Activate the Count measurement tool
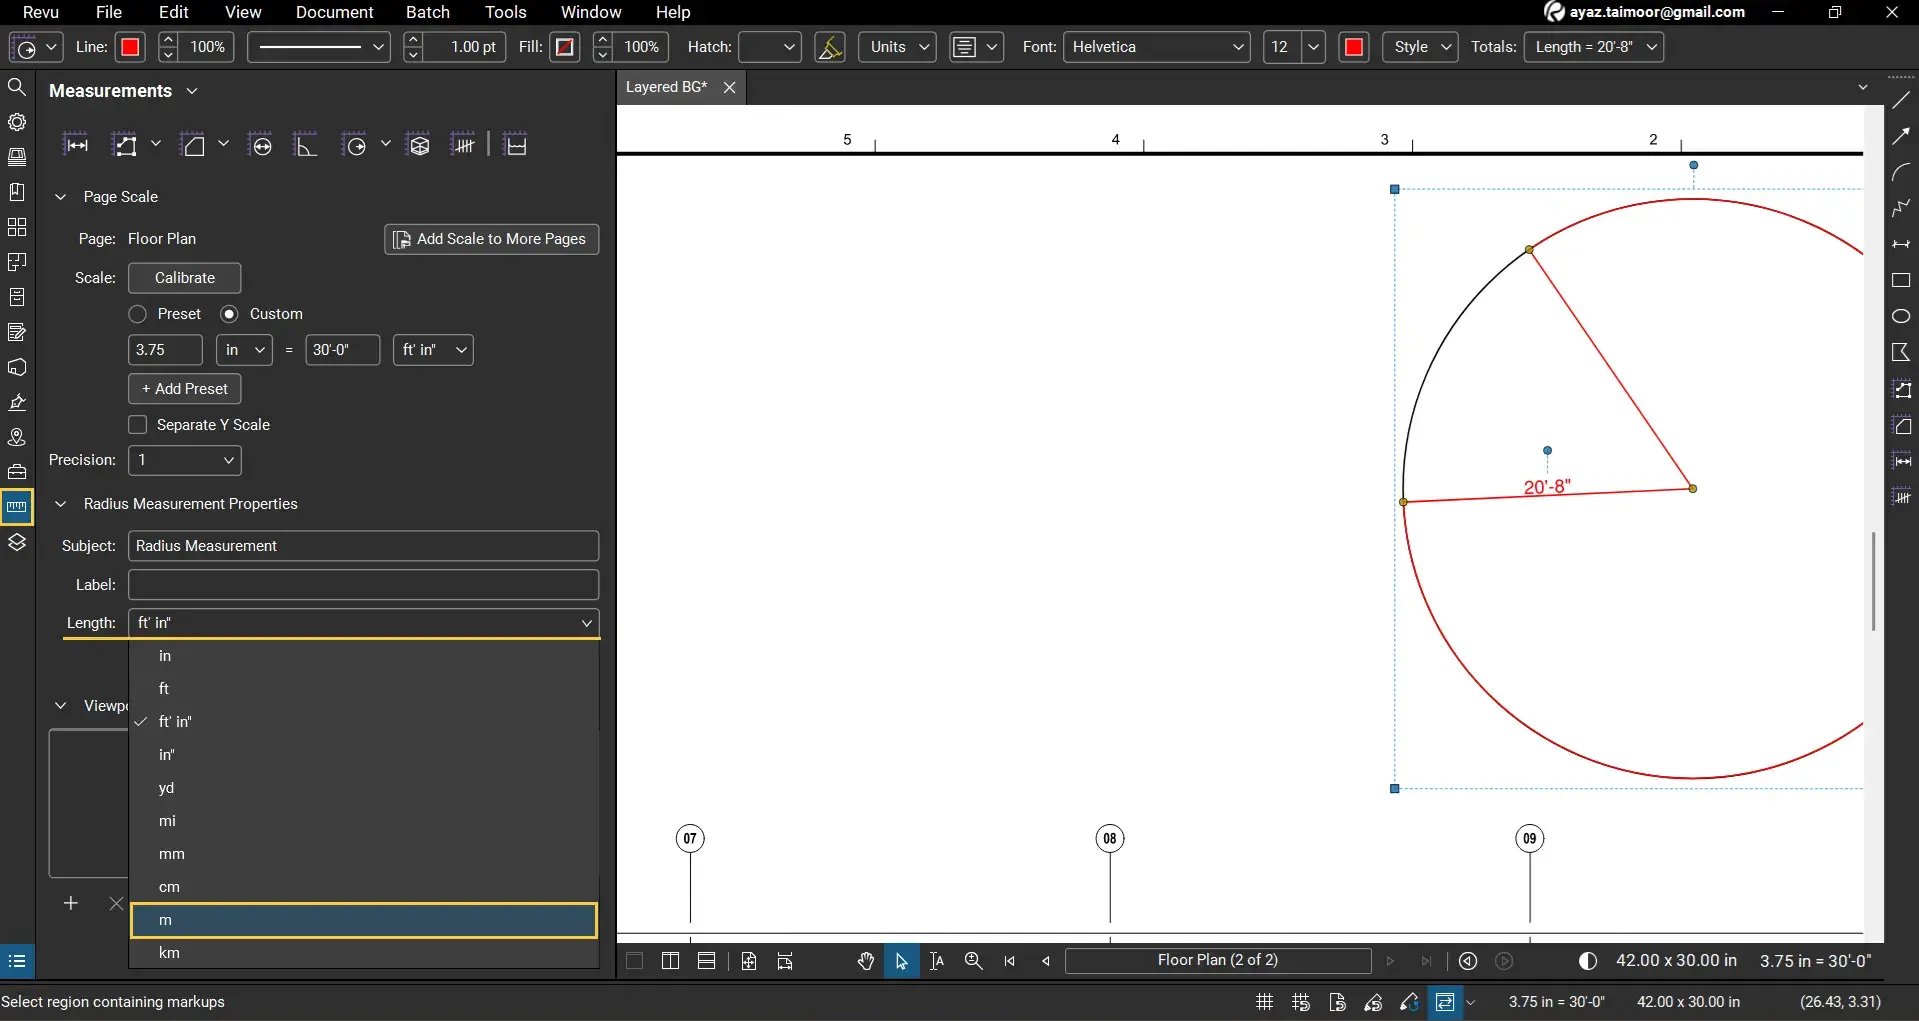 coord(465,143)
